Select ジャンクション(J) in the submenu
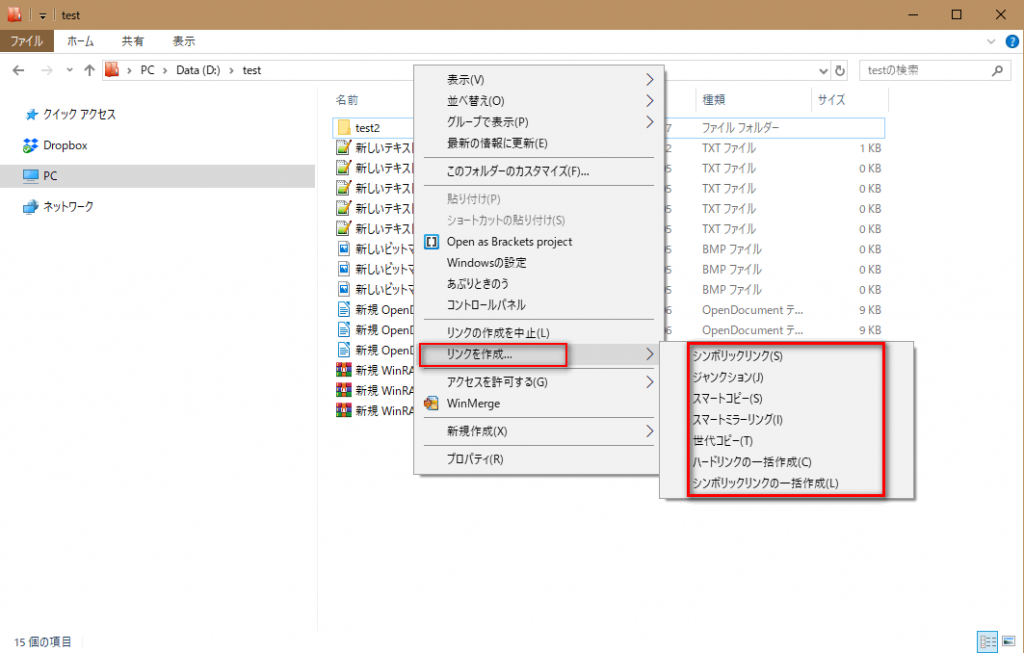This screenshot has height=653, width=1024. pos(727,377)
